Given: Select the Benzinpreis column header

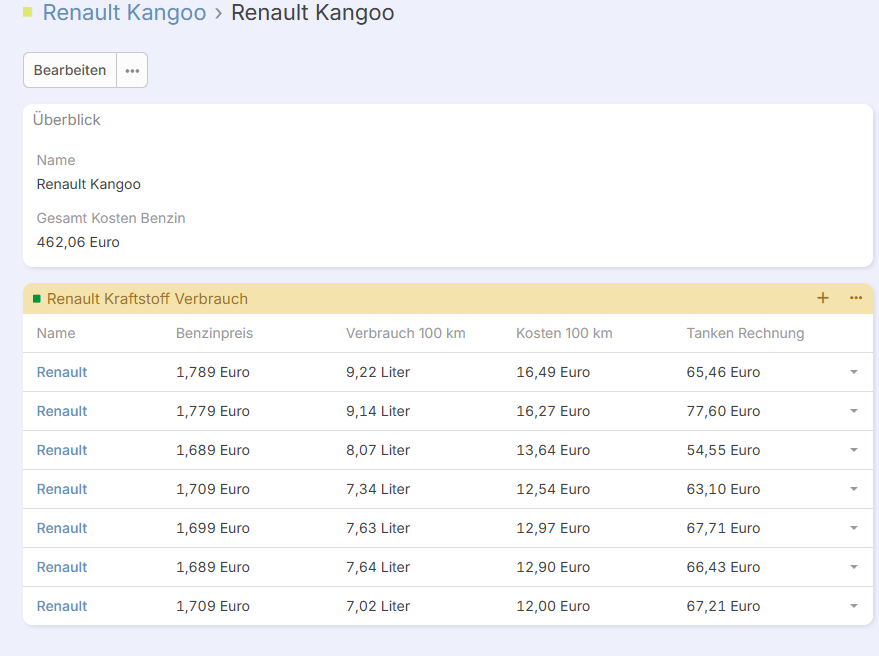Looking at the screenshot, I should [214, 333].
